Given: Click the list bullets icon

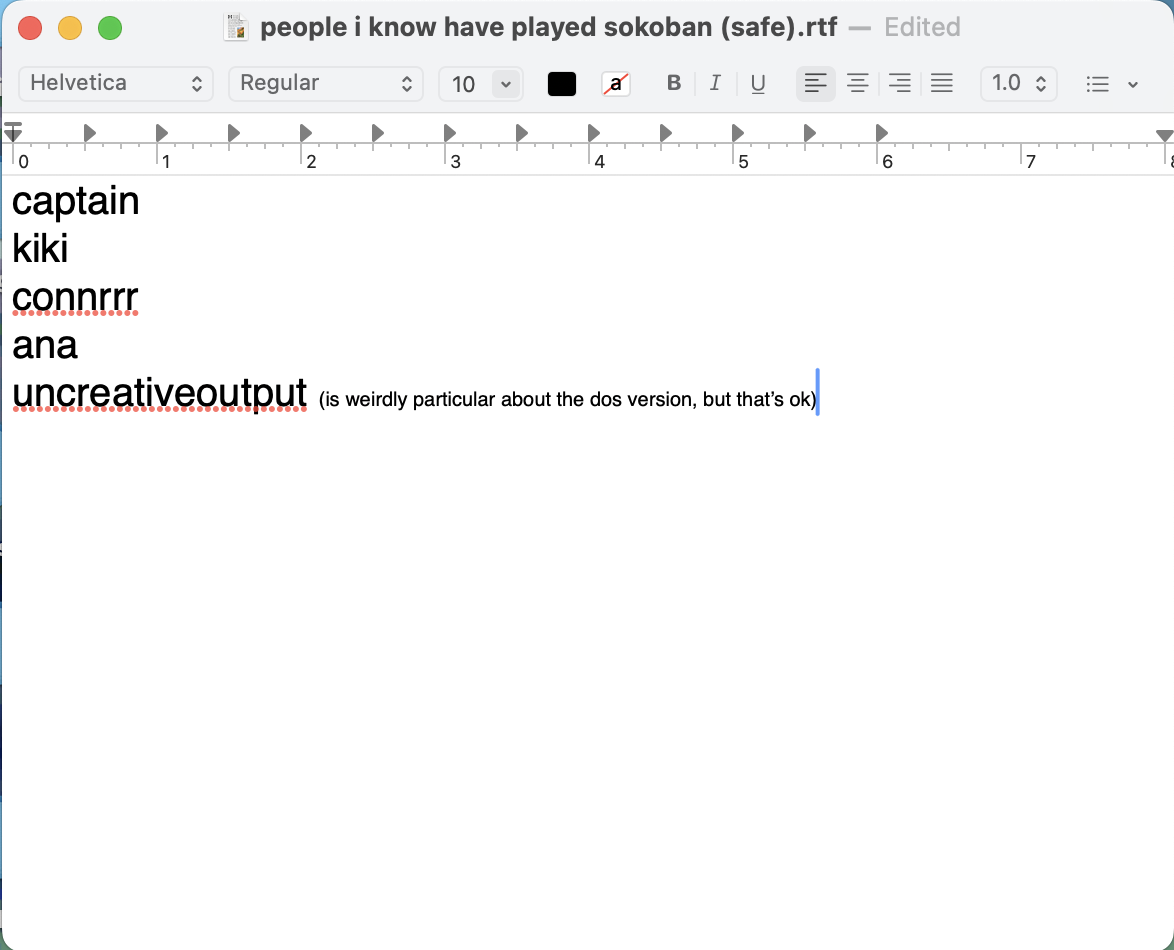Looking at the screenshot, I should point(1098,84).
